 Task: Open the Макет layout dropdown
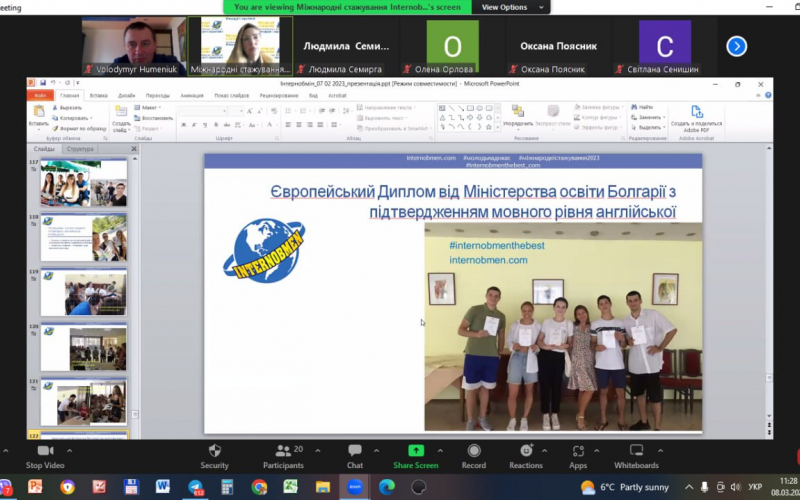pyautogui.click(x=148, y=108)
